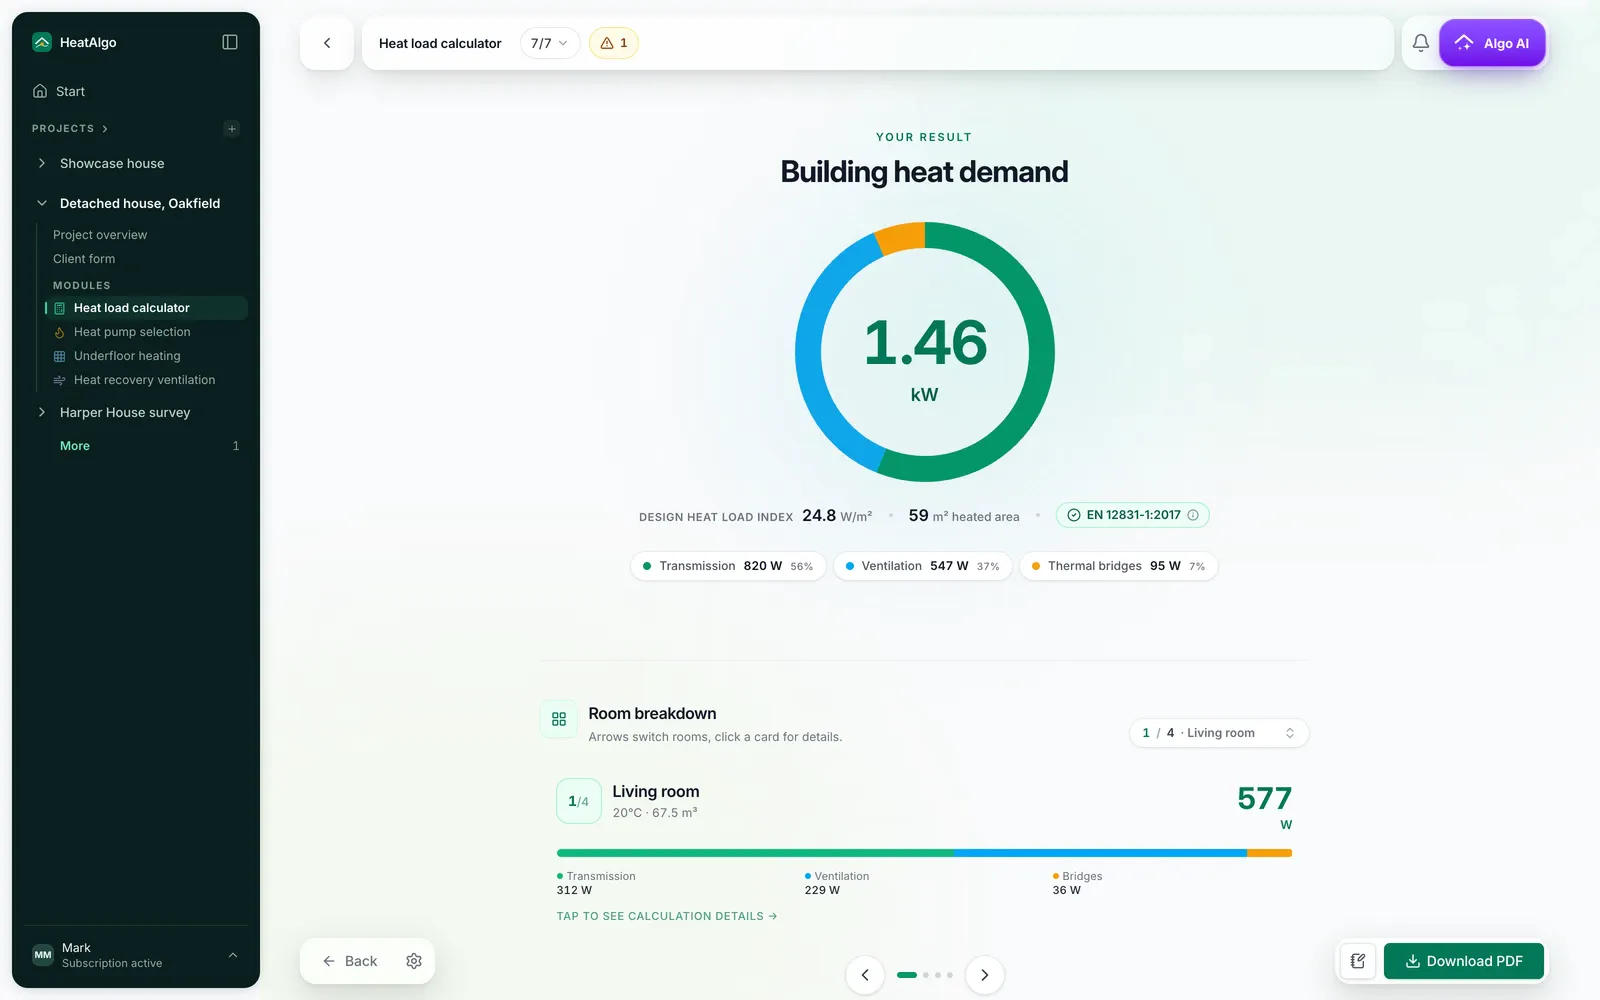Open the 7/7 step dropdown

550,43
